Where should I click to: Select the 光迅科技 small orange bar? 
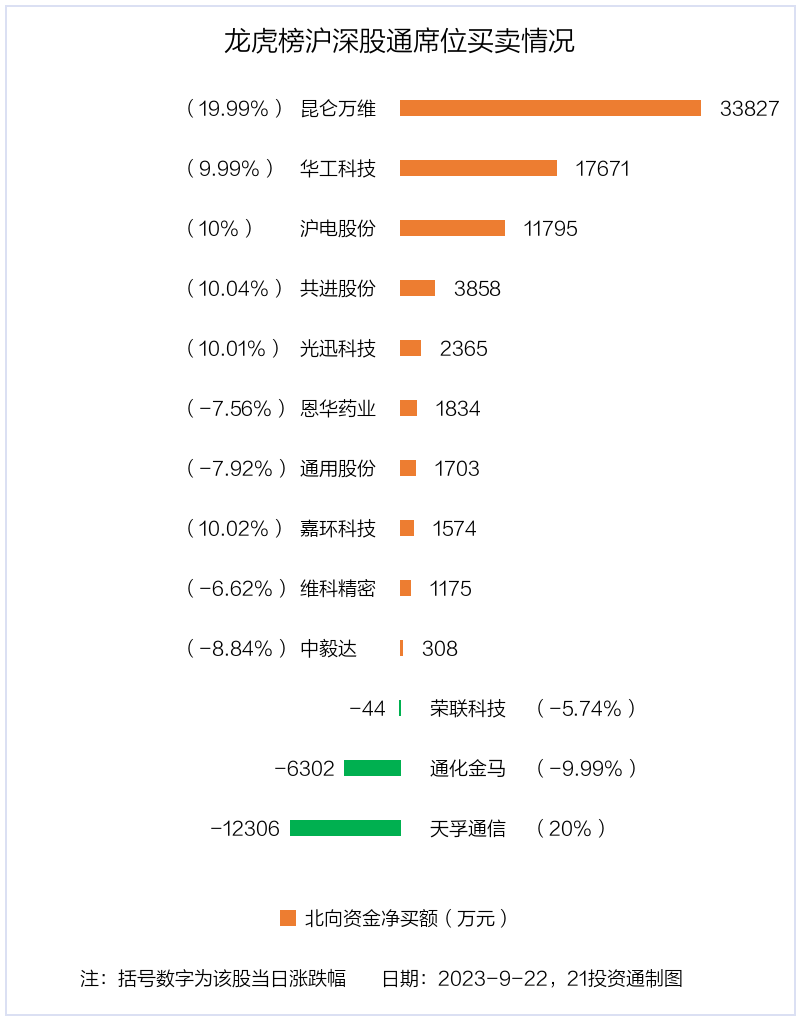coord(410,348)
